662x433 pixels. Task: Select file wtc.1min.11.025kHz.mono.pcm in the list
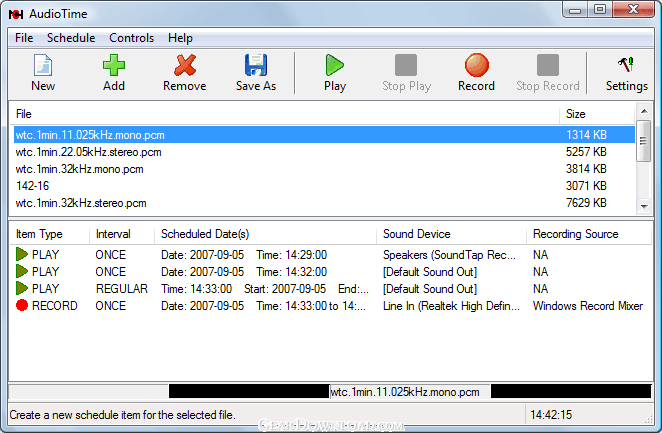(x=324, y=135)
